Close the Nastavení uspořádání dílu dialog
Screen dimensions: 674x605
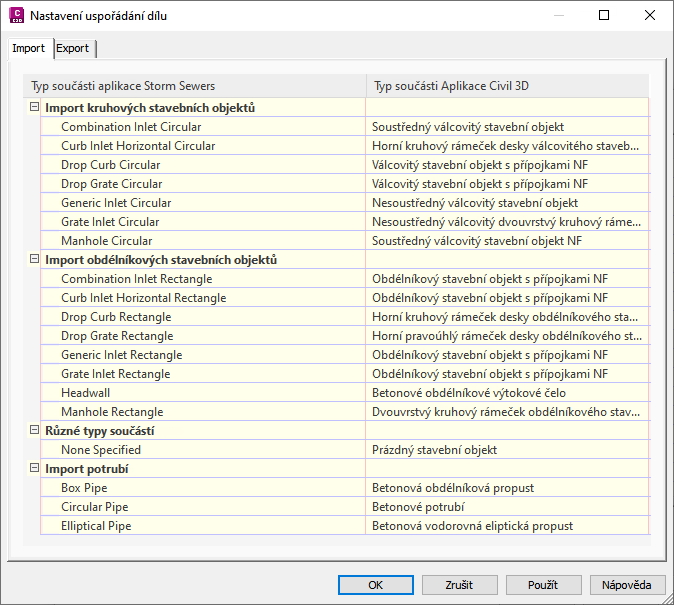click(650, 15)
